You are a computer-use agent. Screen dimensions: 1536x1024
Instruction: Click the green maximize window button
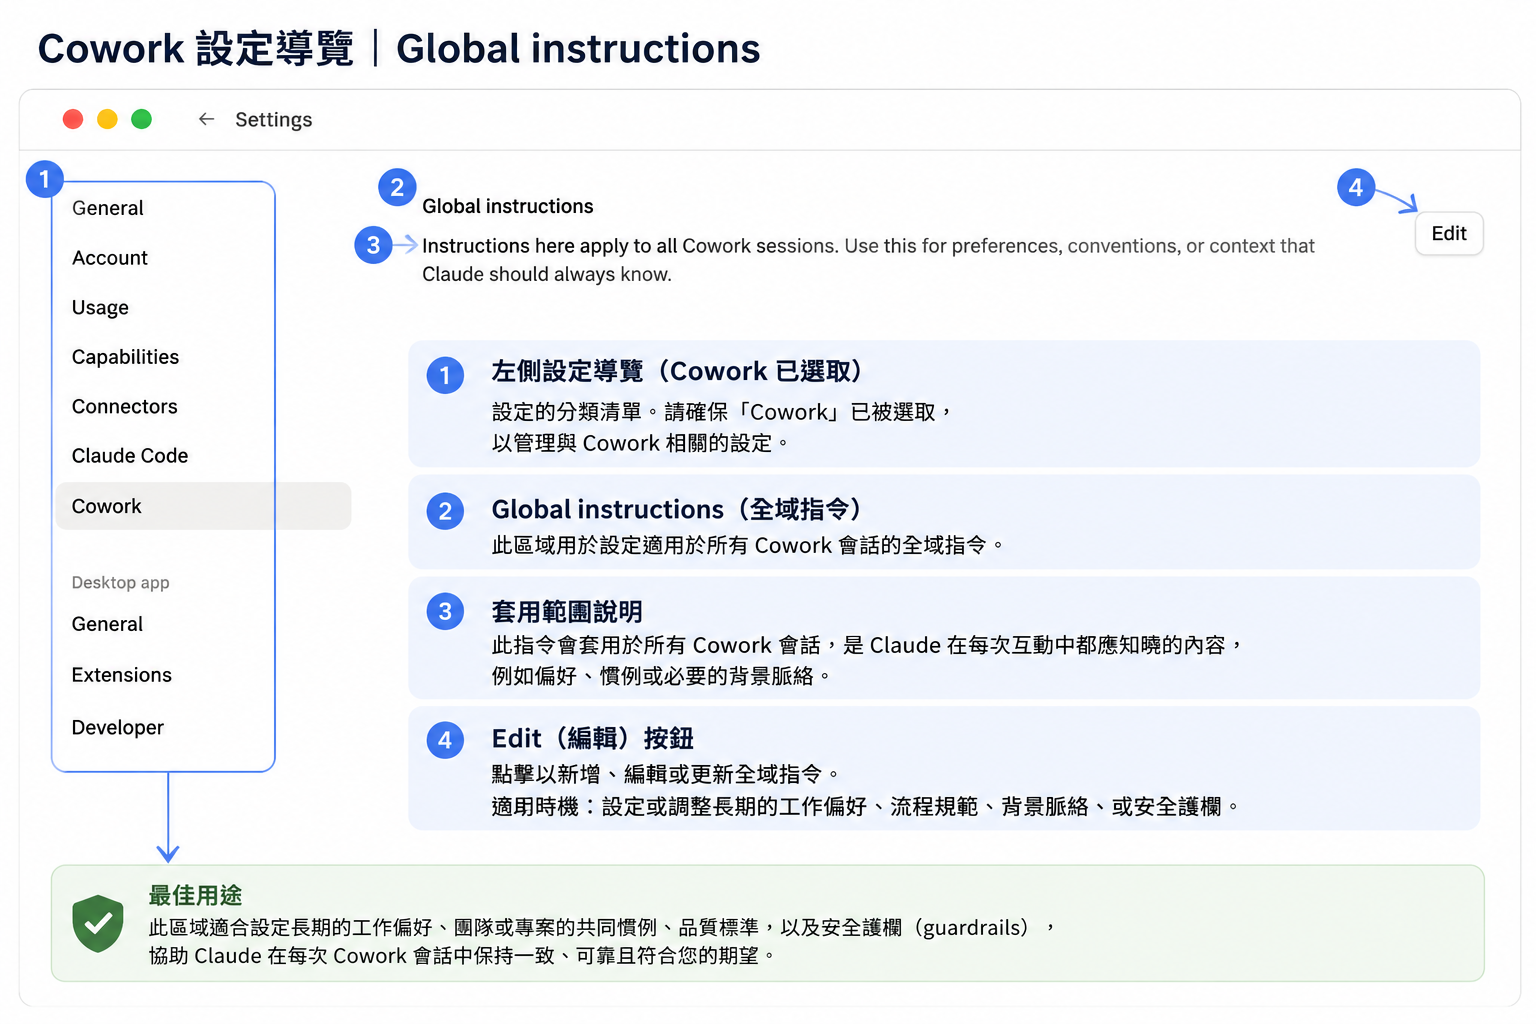pos(141,119)
